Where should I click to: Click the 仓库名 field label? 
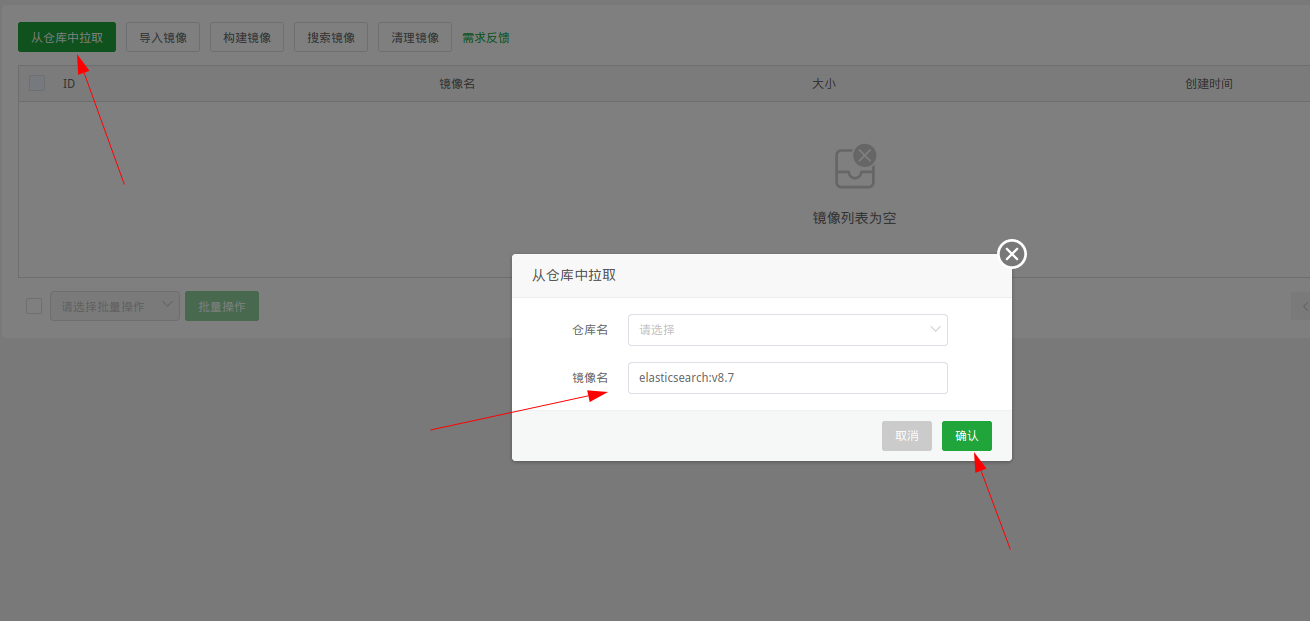point(590,329)
